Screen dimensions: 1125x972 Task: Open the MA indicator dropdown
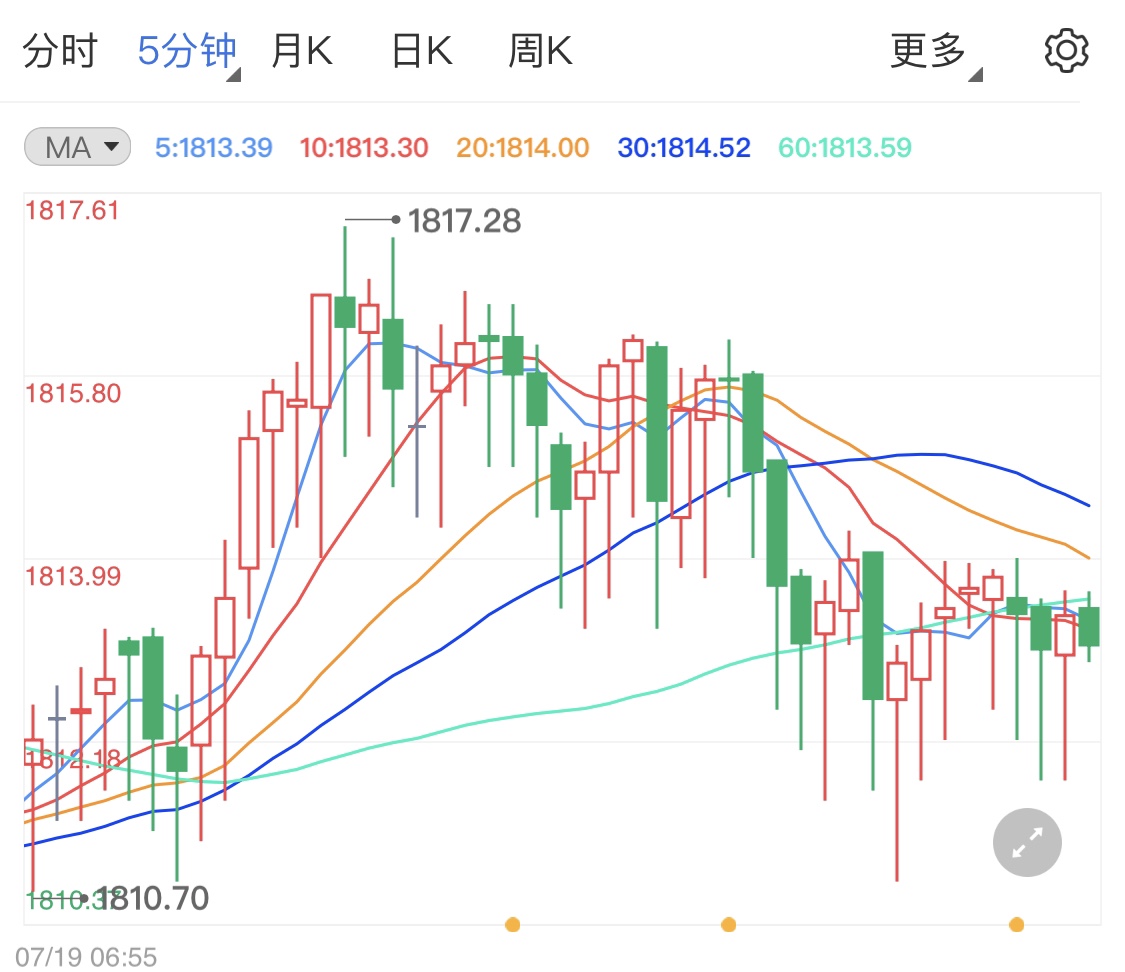point(77,147)
